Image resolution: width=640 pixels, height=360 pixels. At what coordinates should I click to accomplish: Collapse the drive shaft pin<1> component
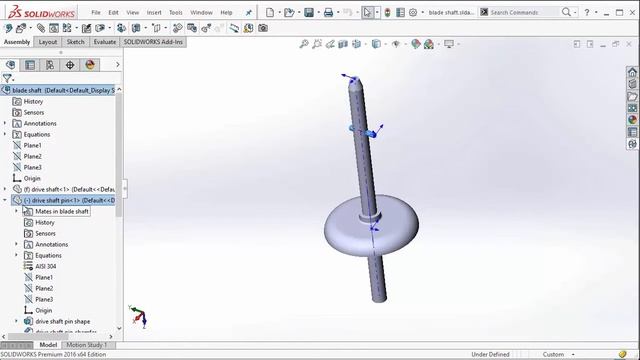pos(5,200)
